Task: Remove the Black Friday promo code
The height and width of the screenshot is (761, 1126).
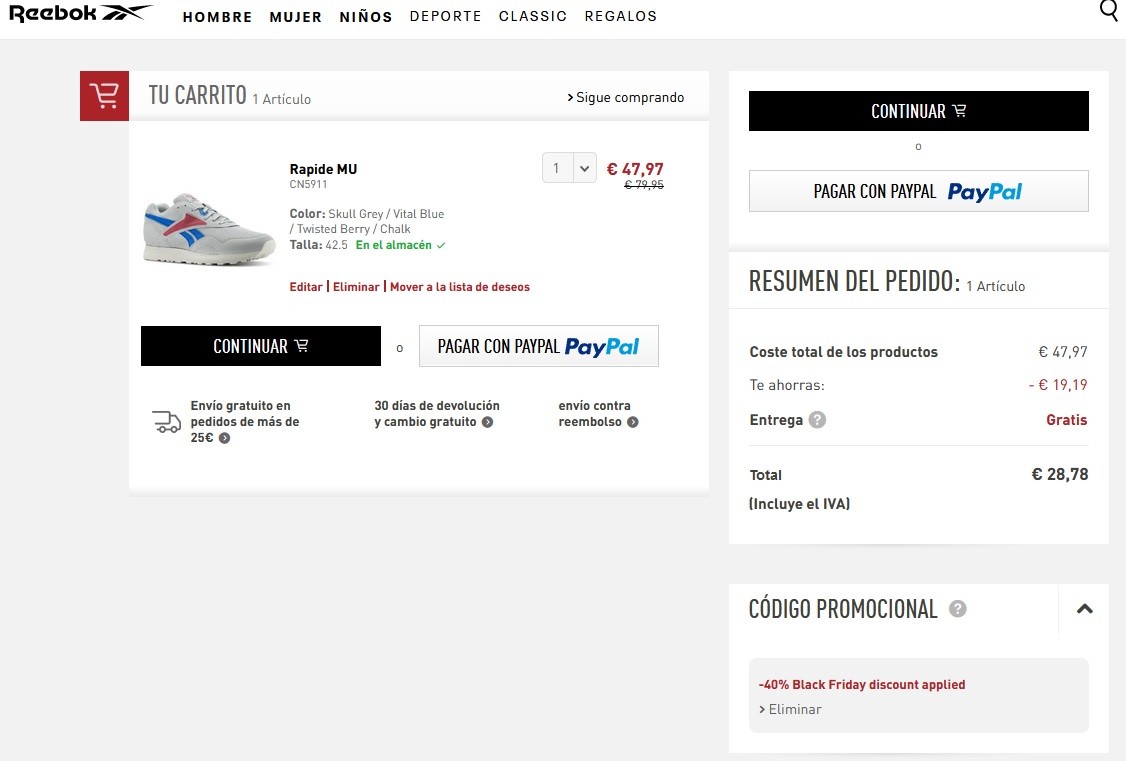Action: [x=794, y=709]
